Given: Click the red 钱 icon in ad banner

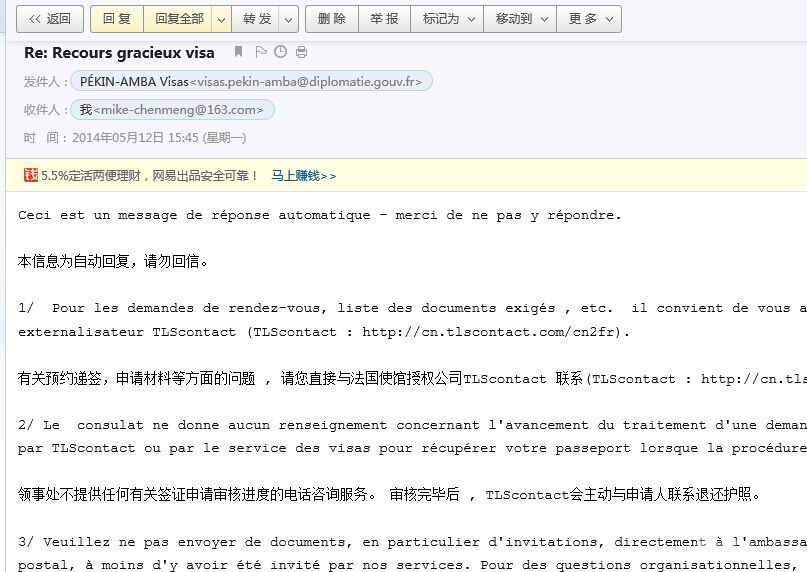Looking at the screenshot, I should point(31,175).
